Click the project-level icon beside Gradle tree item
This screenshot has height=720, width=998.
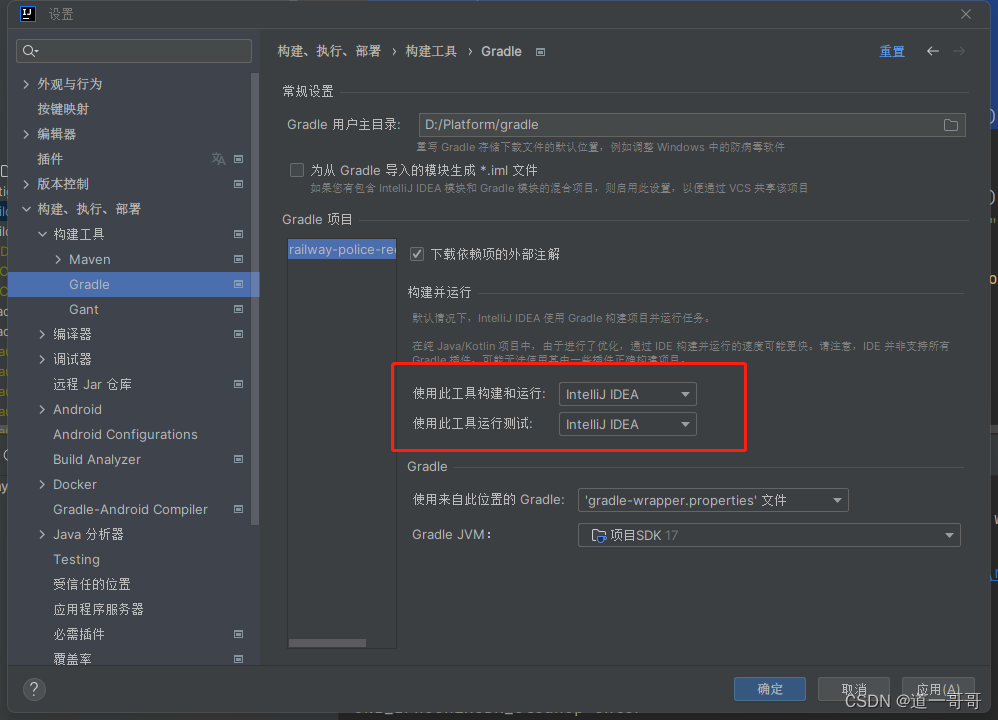pos(239,284)
